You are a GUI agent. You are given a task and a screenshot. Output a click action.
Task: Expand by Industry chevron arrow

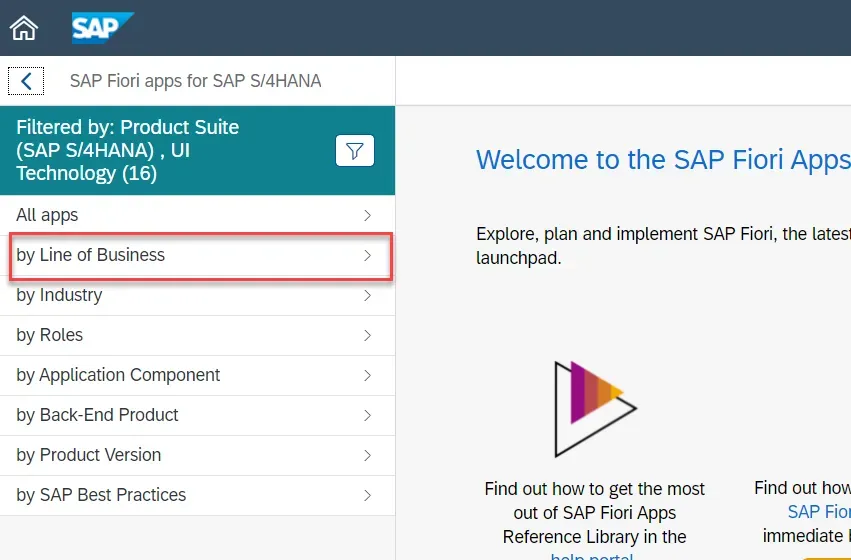click(367, 295)
